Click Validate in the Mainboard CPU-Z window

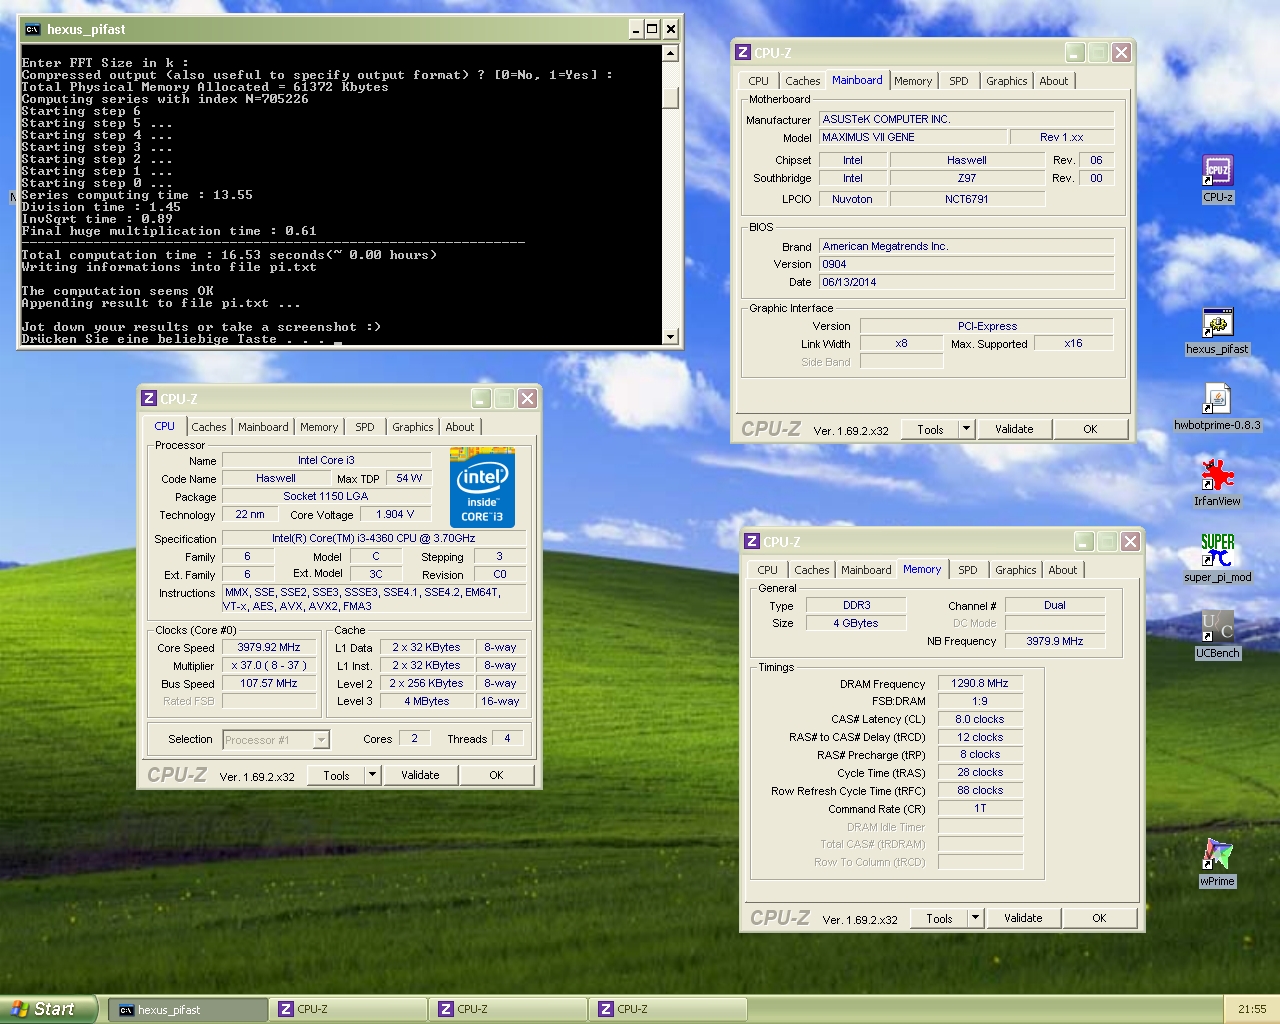(1014, 430)
